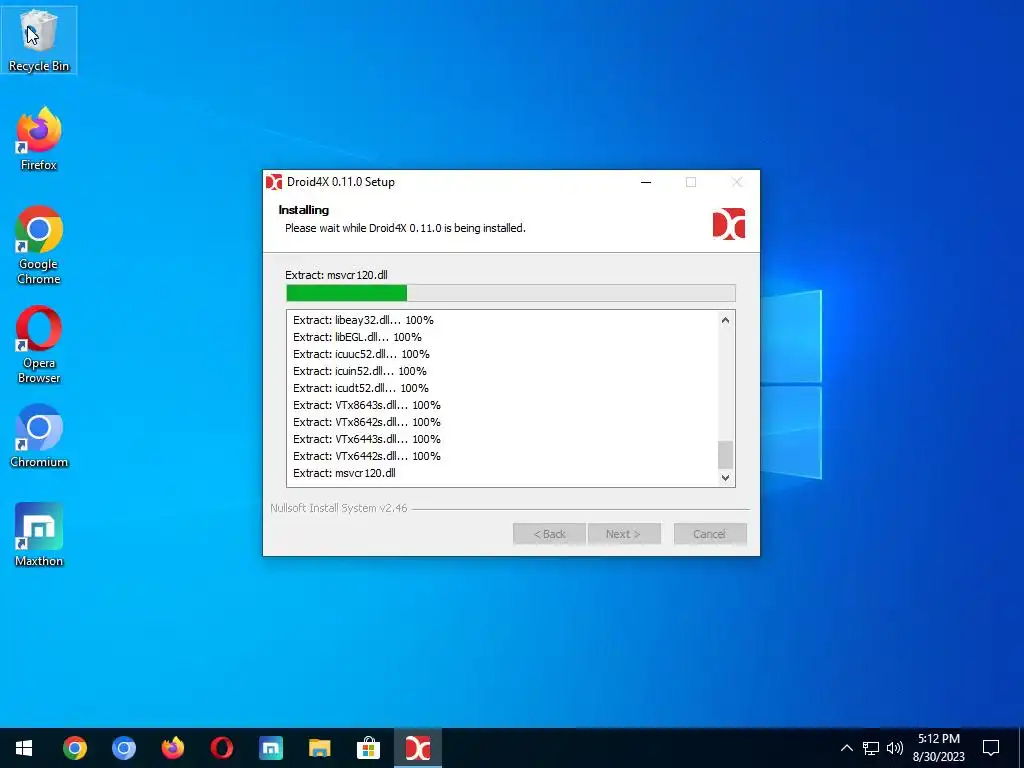
Task: Click the install log scrollbar down arrow
Action: 726,477
